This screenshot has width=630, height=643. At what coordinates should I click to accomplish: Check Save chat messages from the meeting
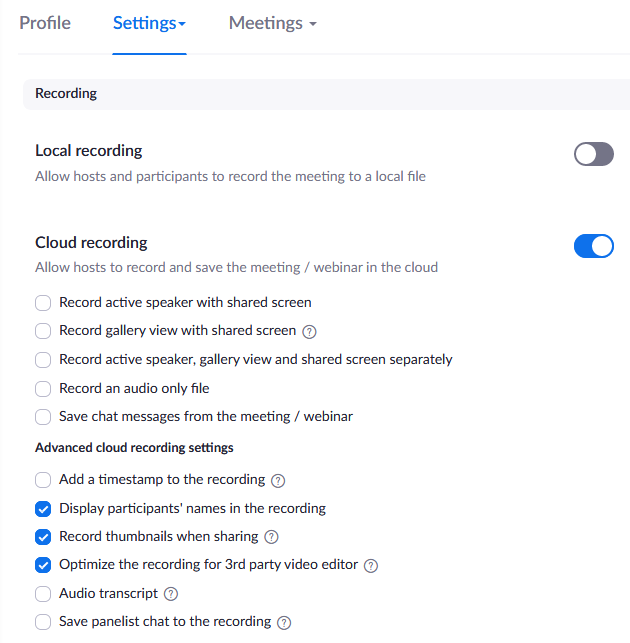43,416
